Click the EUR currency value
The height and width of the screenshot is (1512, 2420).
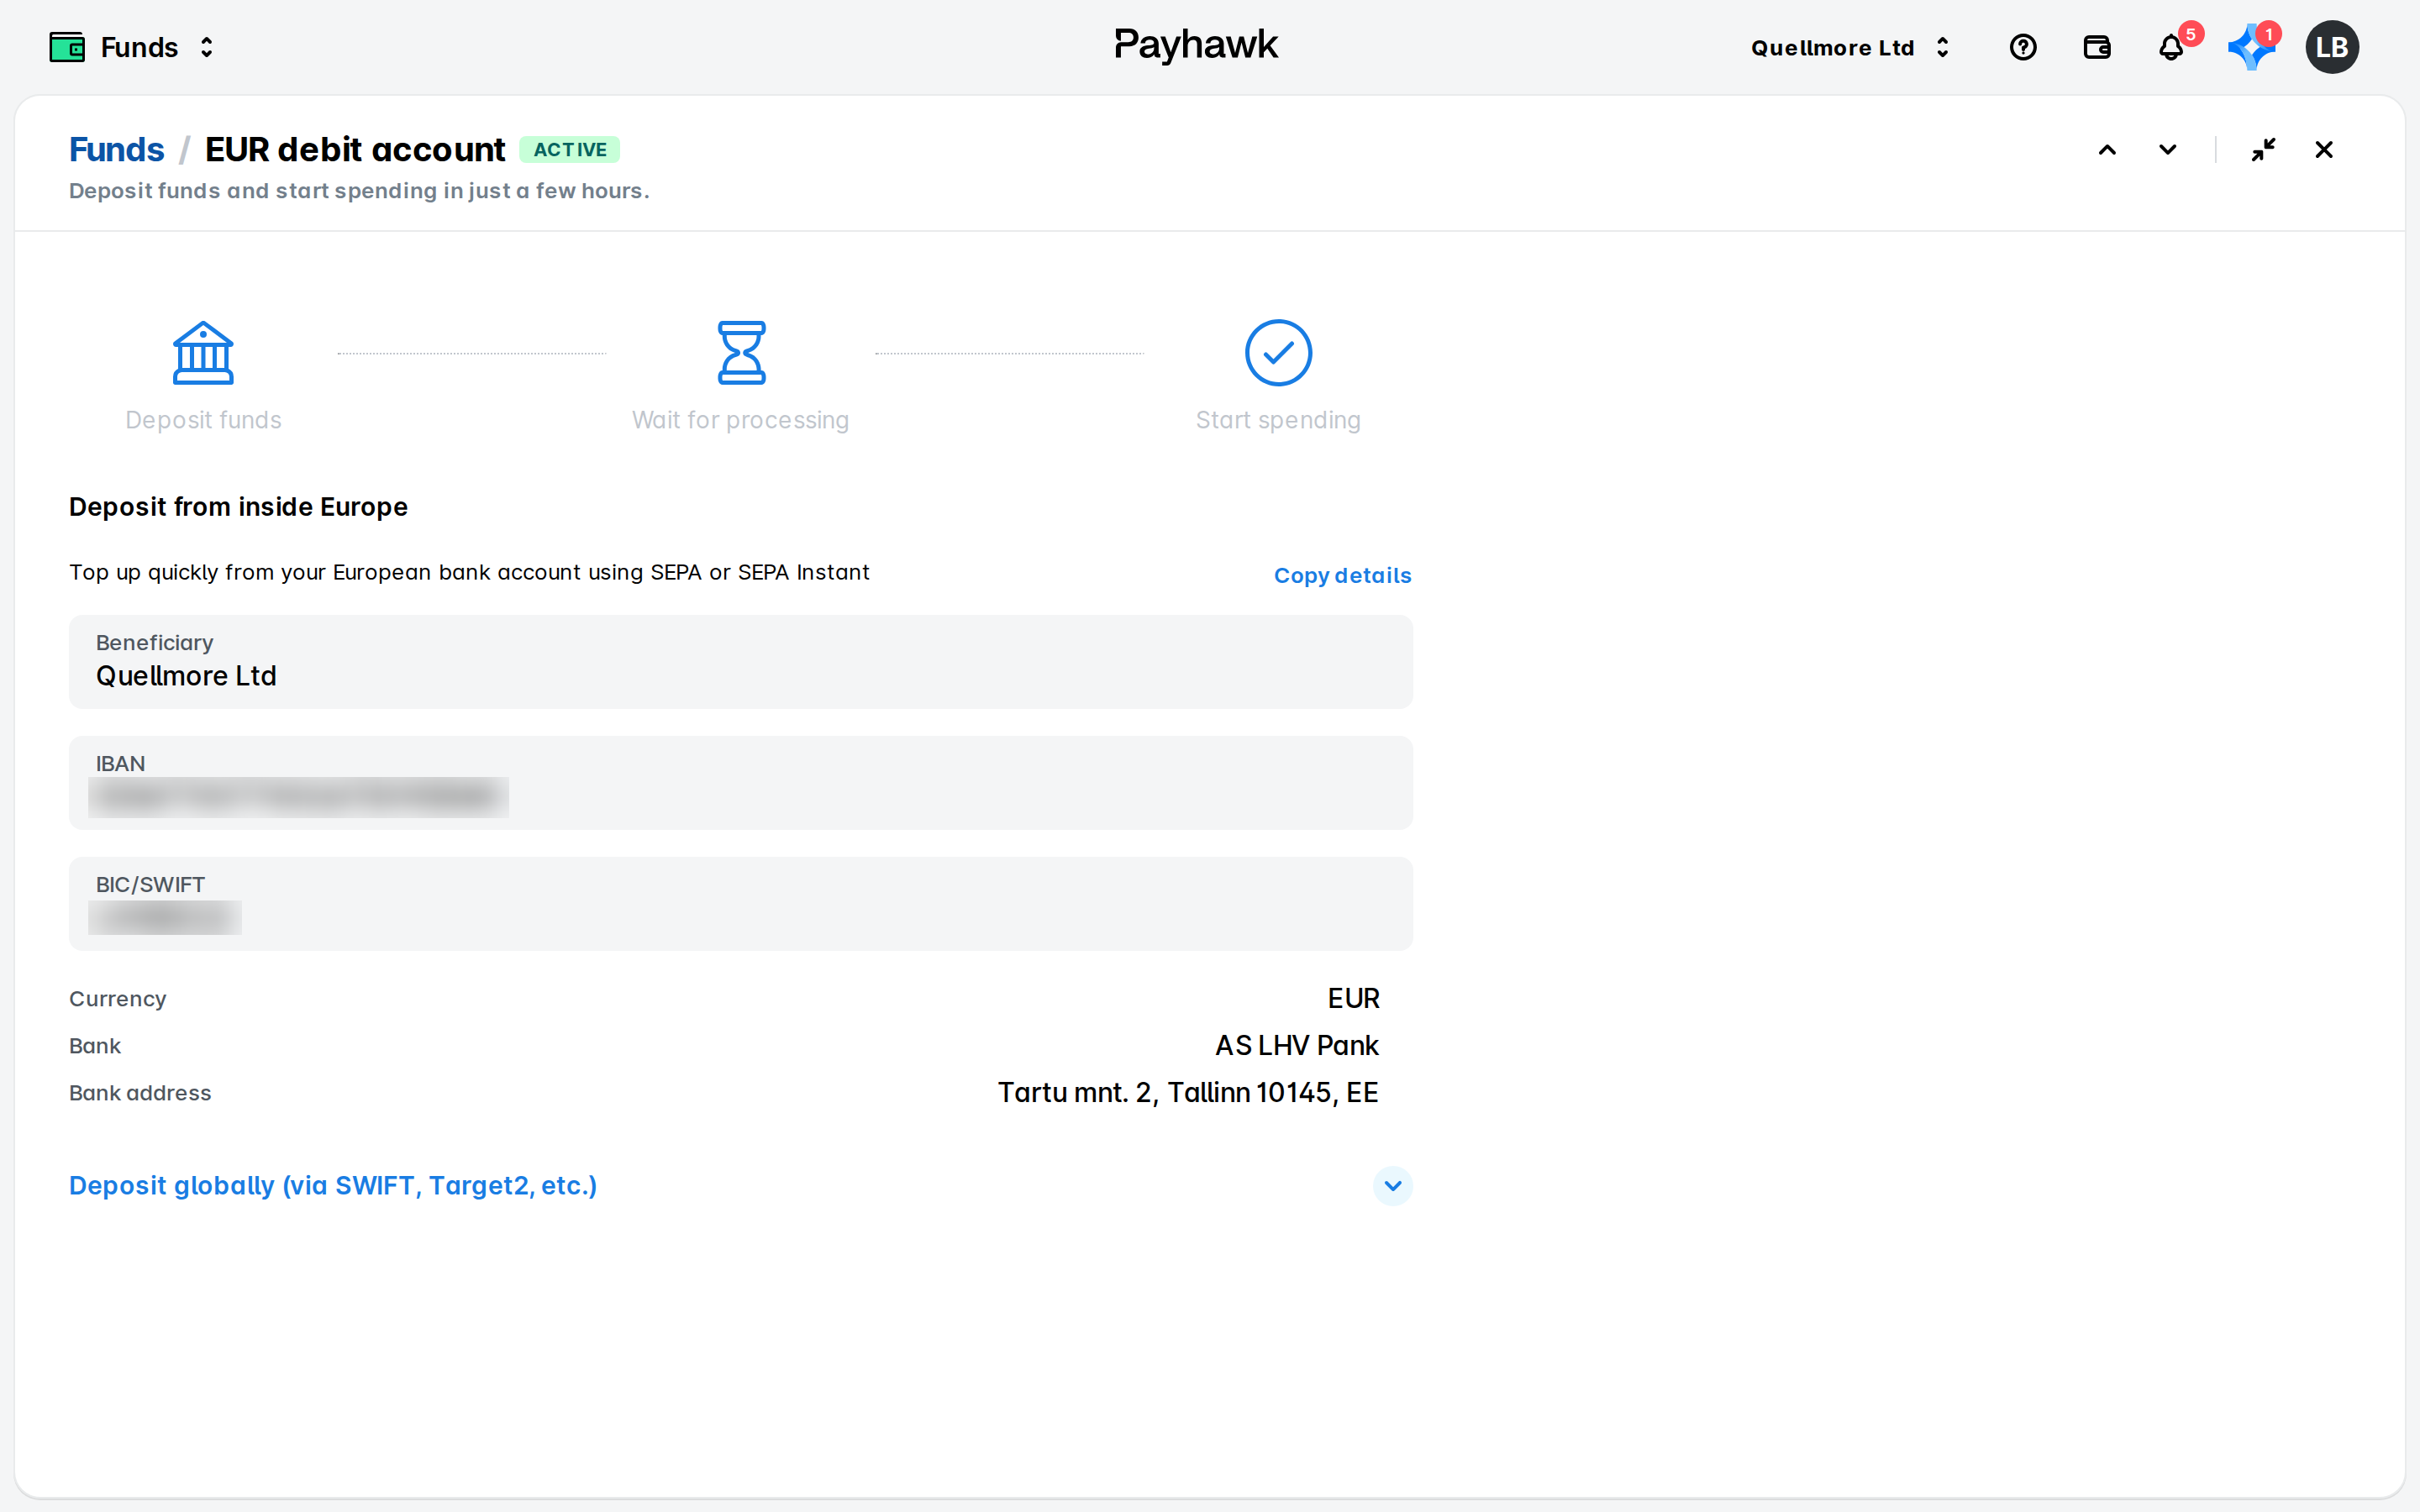click(1353, 998)
